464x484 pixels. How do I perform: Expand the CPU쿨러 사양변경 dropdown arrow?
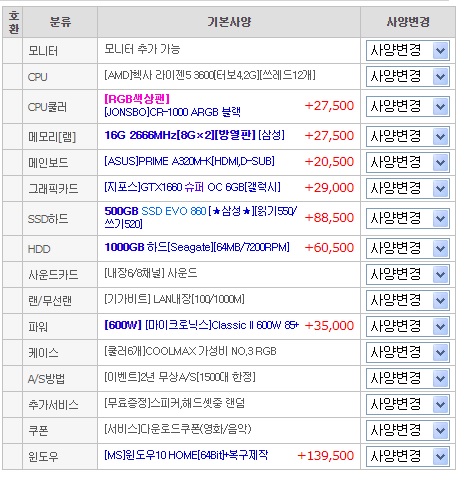(440, 107)
